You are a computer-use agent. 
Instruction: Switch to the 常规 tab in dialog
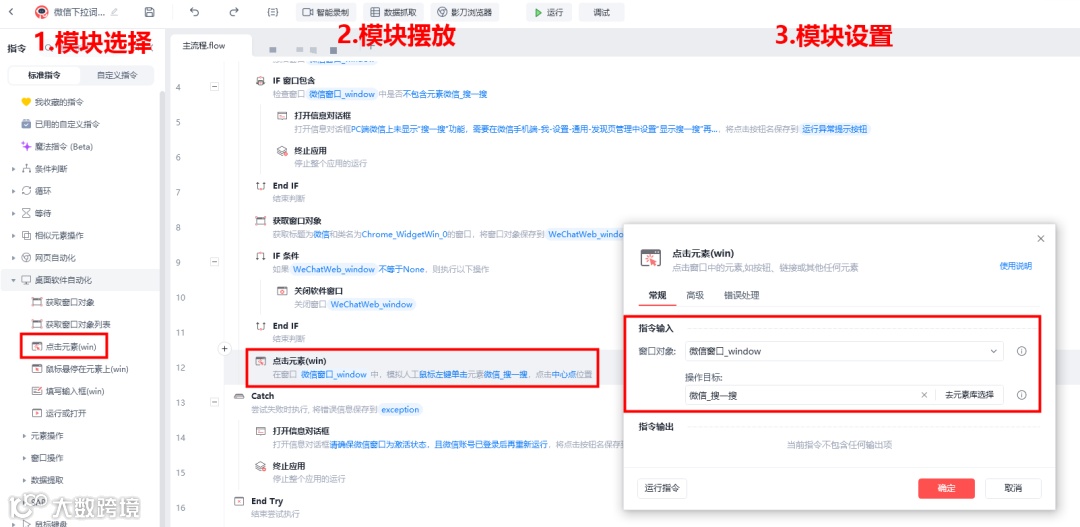point(657,296)
